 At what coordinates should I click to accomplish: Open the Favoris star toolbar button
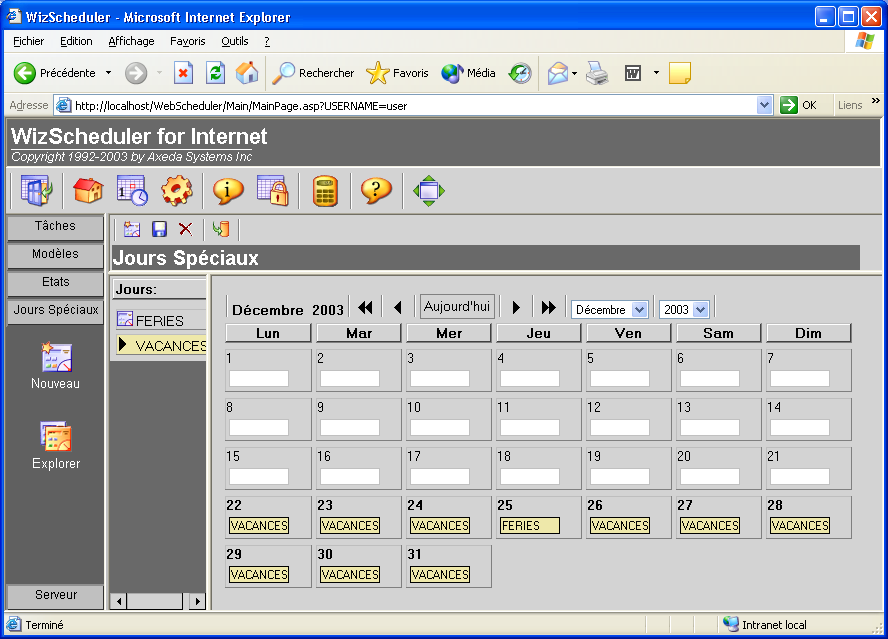[x=397, y=73]
